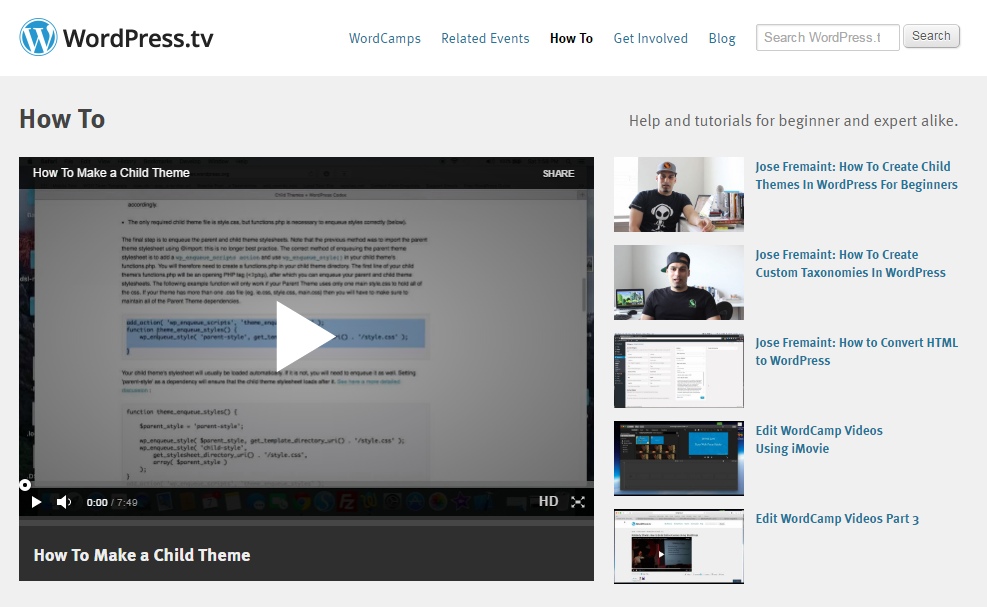Select the How To menu item
The image size is (987, 610).
571,38
